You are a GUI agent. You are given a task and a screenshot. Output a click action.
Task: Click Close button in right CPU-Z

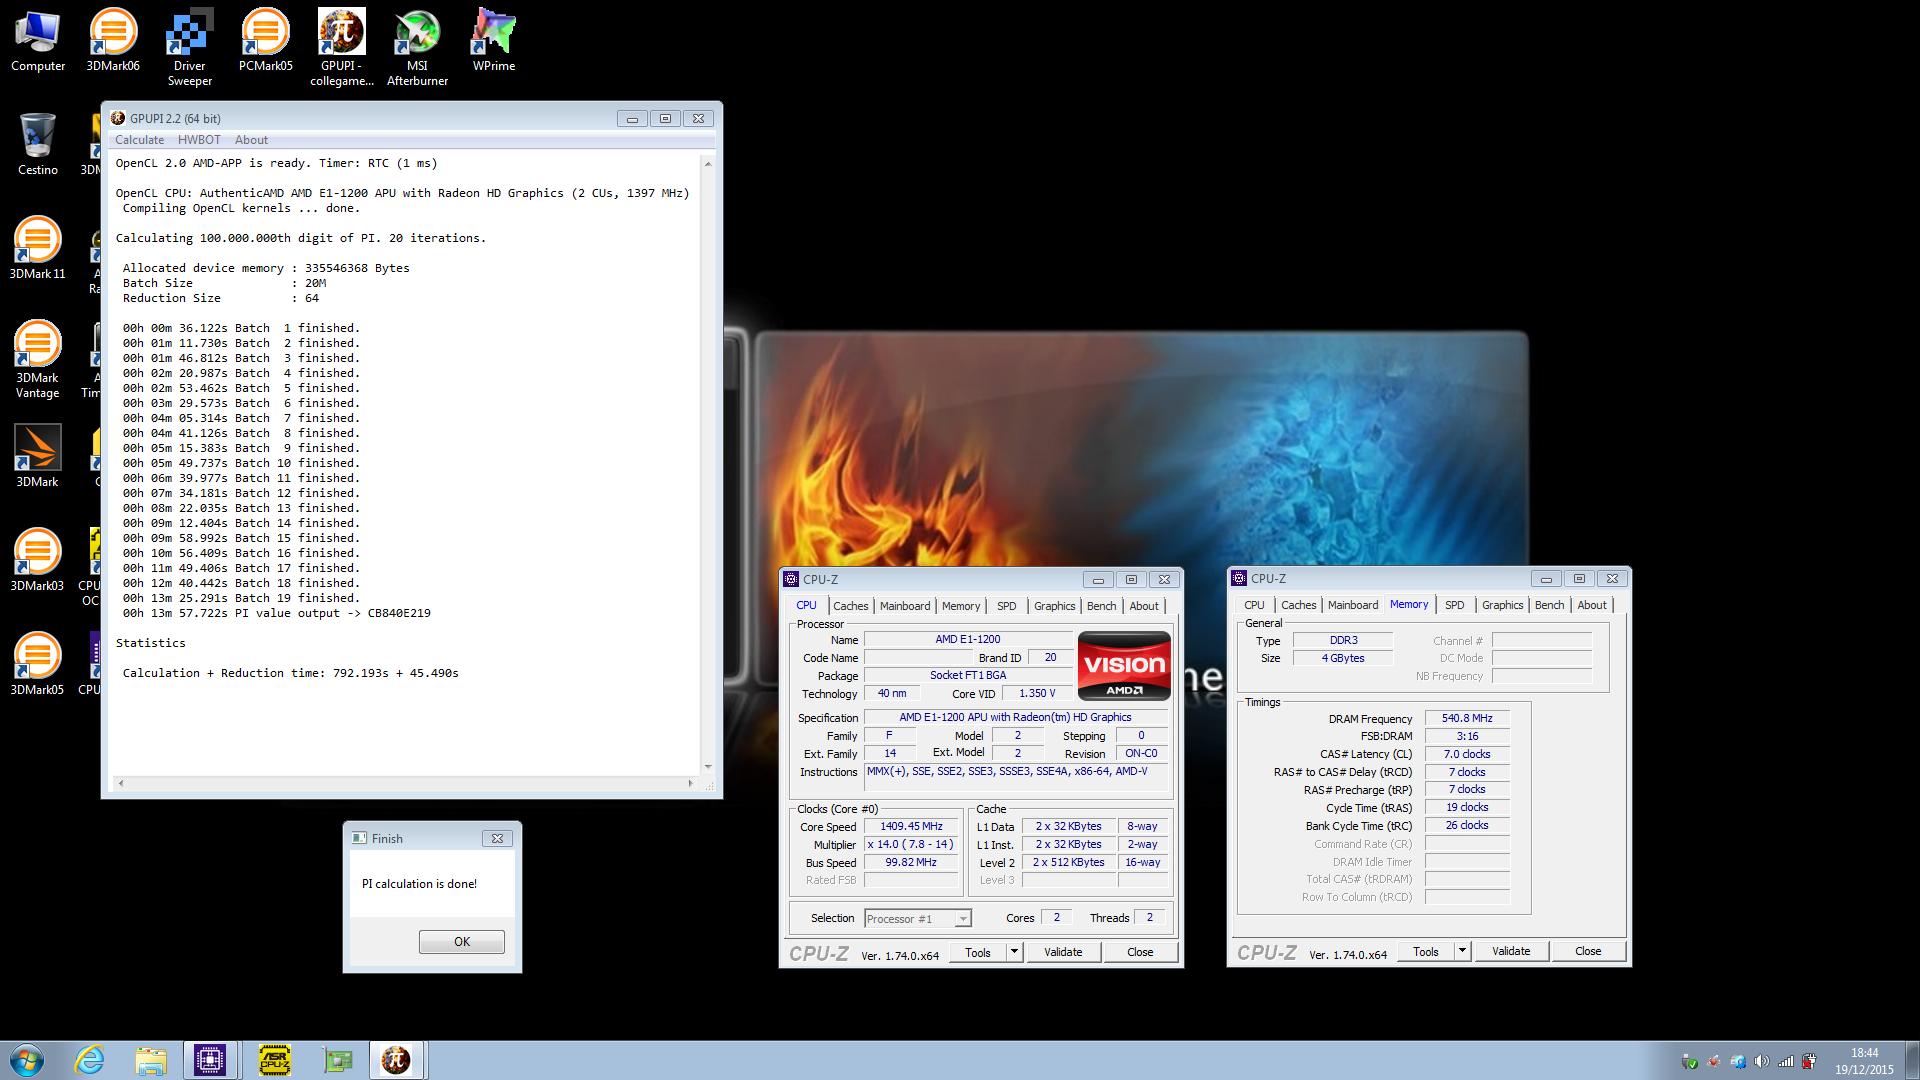[1588, 951]
